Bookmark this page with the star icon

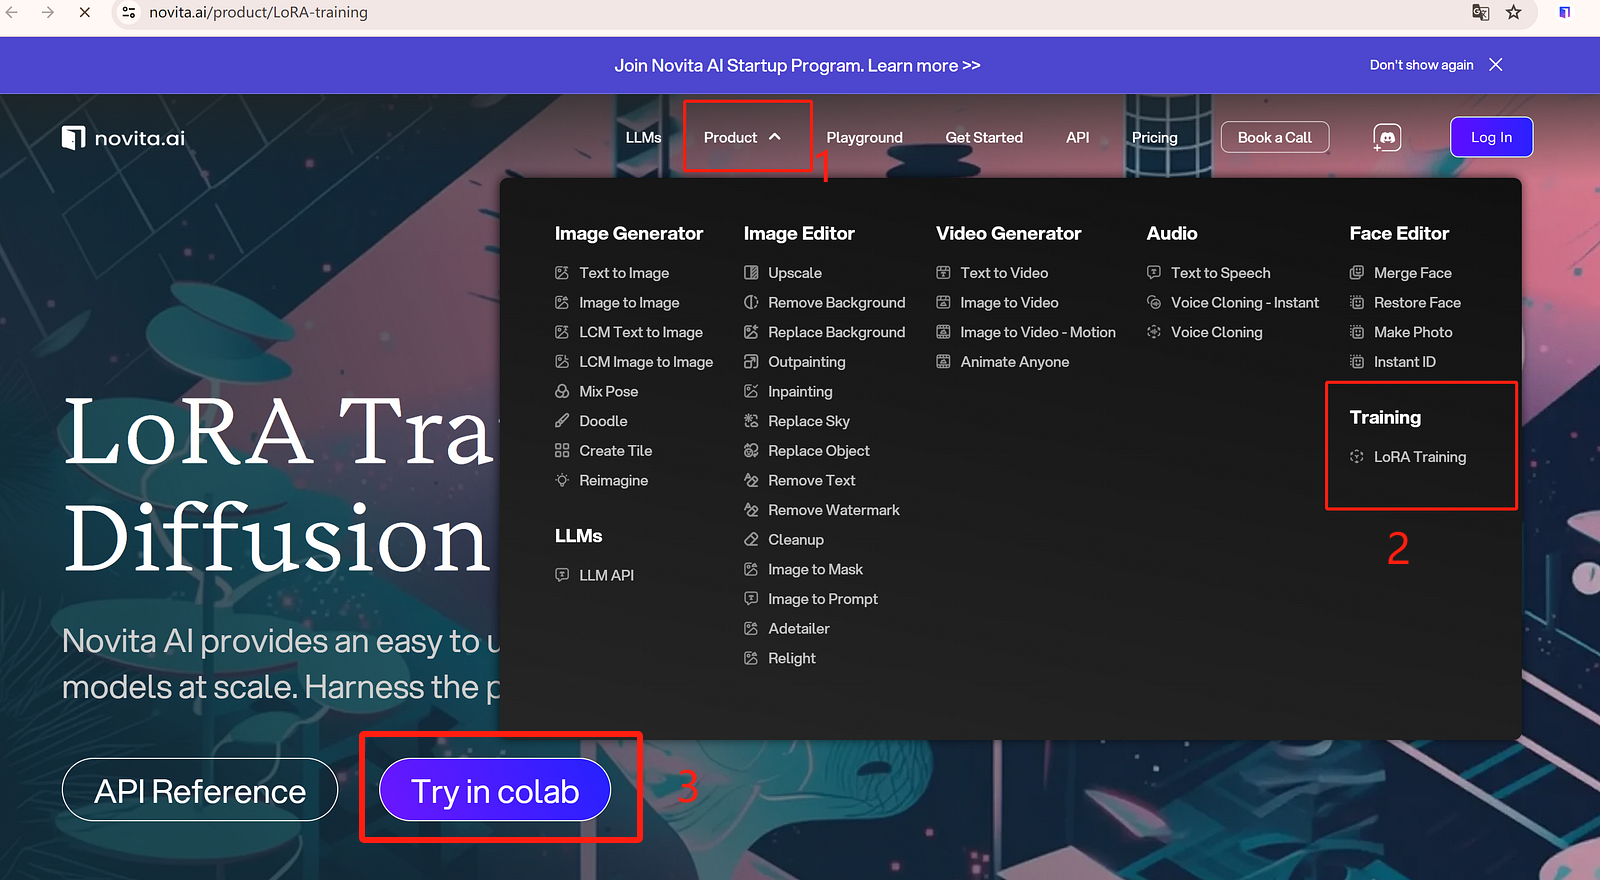click(x=1514, y=12)
